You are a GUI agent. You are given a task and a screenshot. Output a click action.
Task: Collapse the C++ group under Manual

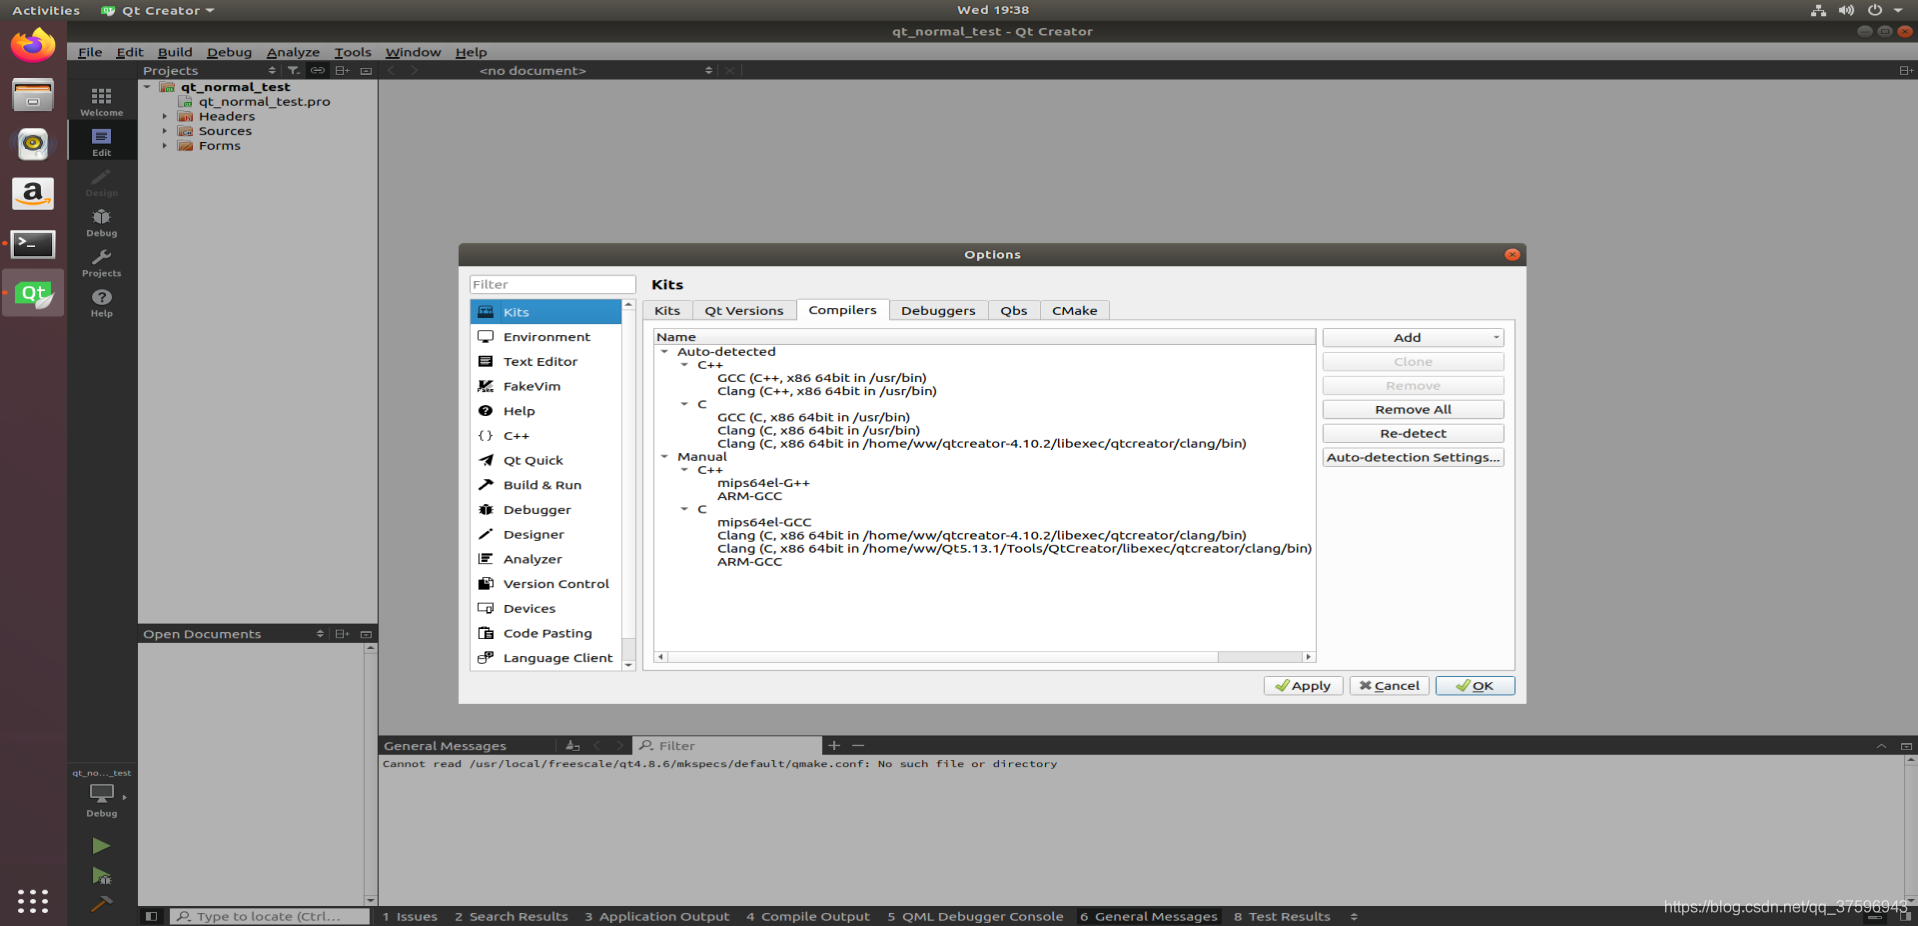coord(684,470)
